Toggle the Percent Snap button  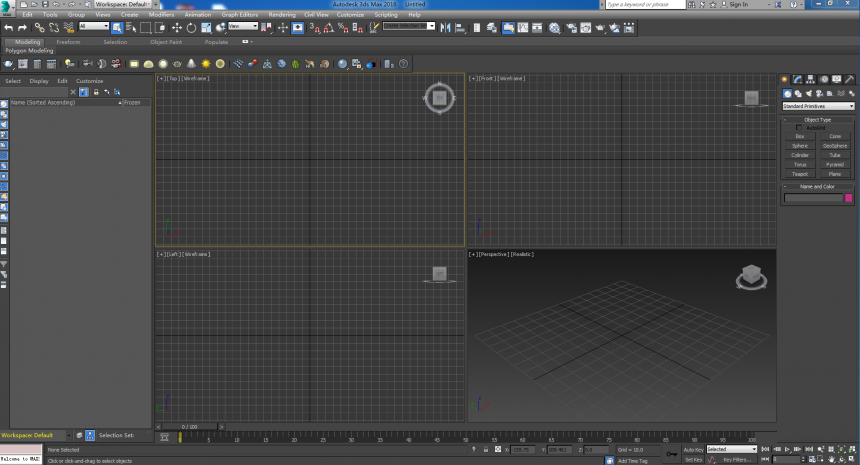(343, 27)
